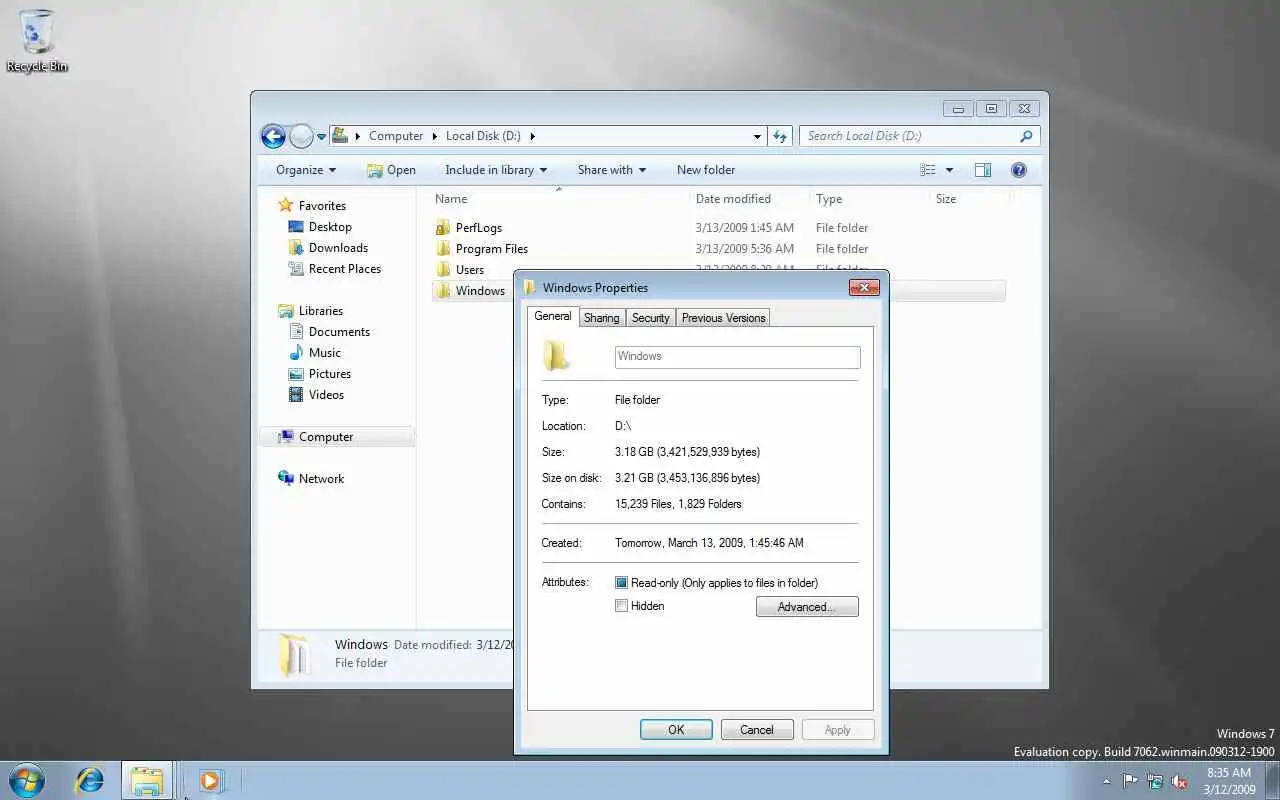Change view with the Views icon
Image resolution: width=1280 pixels, height=800 pixels.
(x=928, y=170)
